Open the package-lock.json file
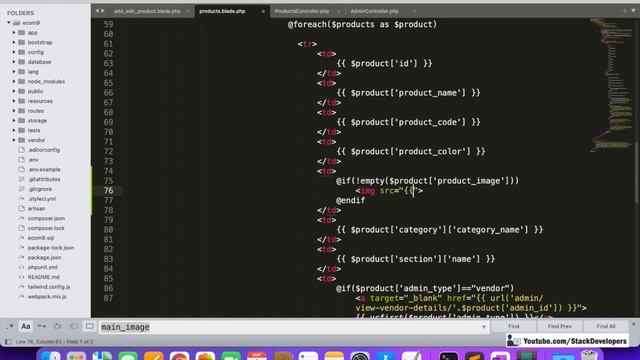The image size is (640, 360). coord(51,248)
